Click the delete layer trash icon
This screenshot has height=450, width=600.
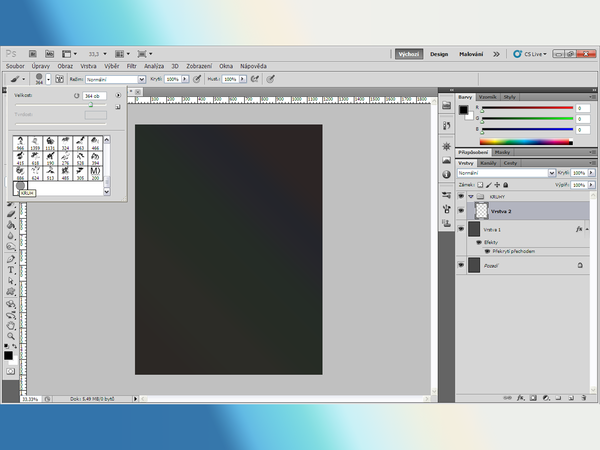click(x=585, y=397)
